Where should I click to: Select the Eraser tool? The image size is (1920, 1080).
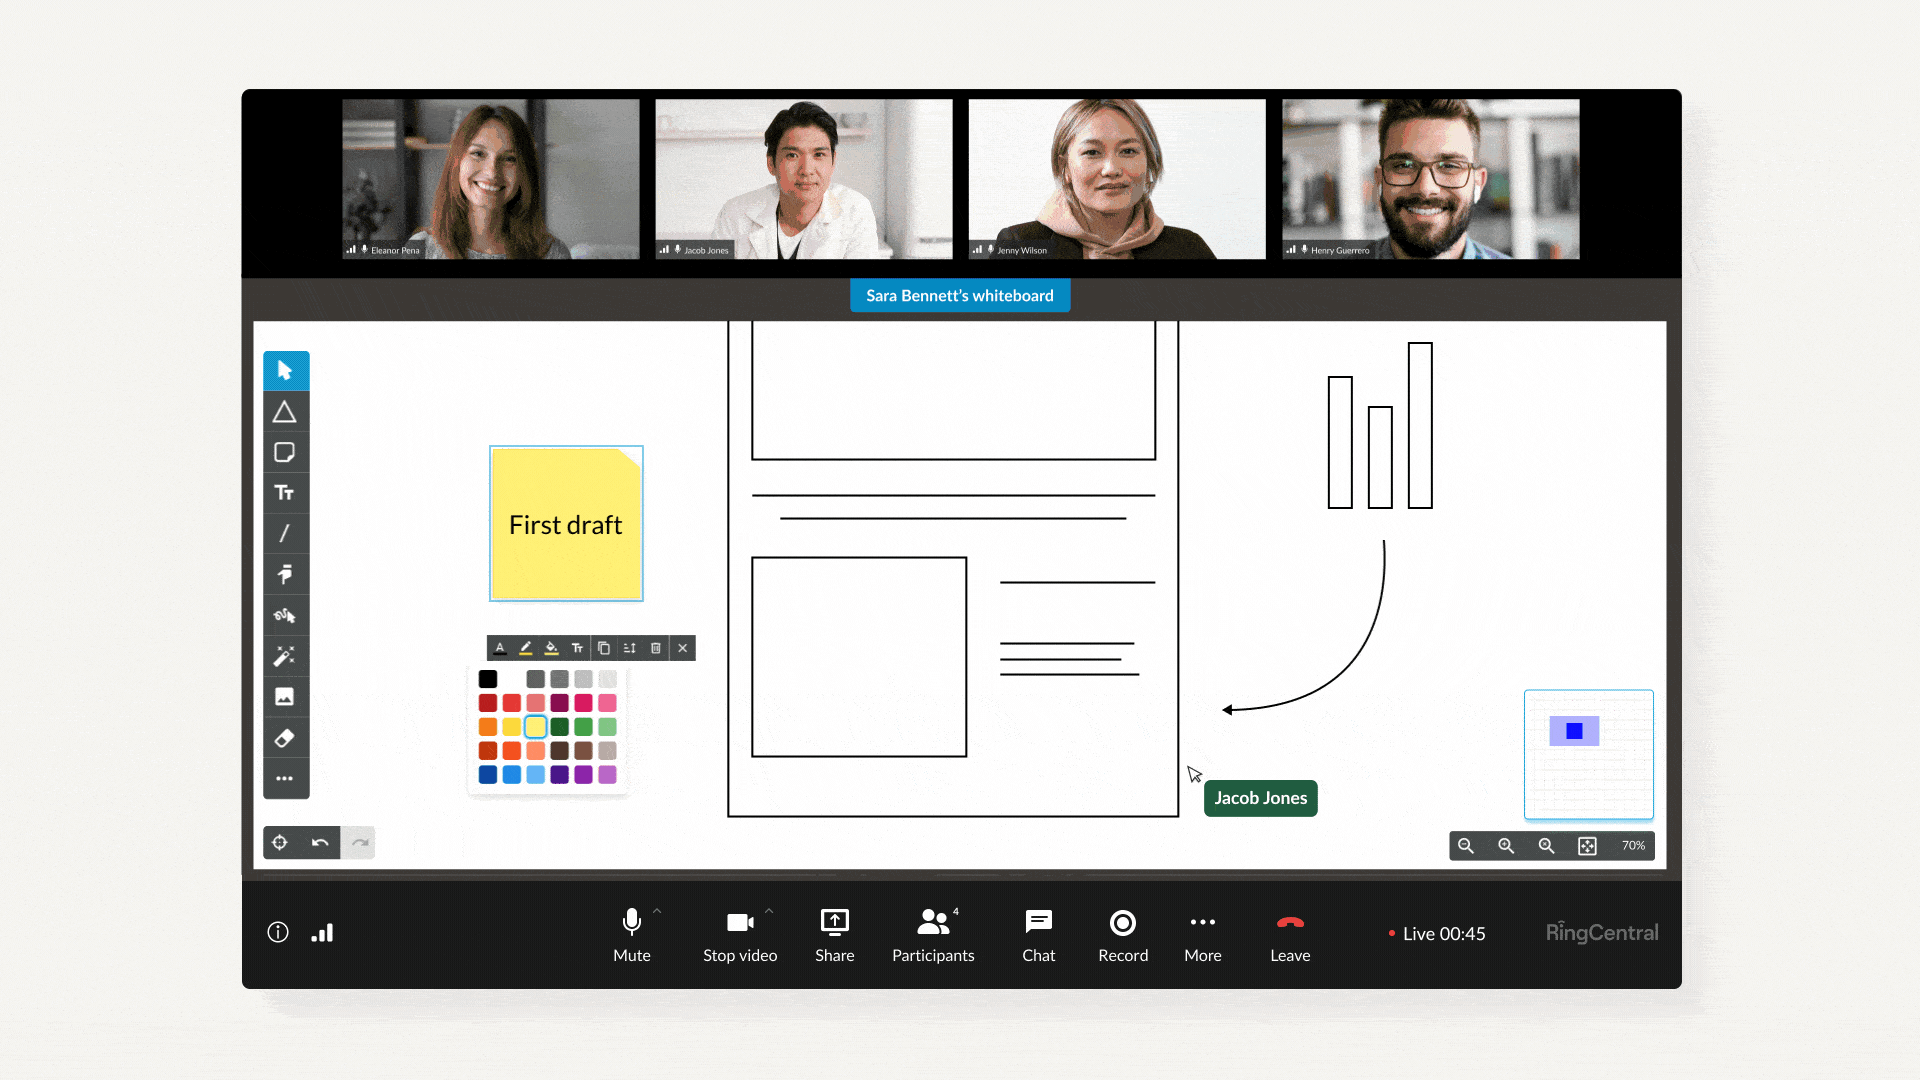(x=285, y=737)
